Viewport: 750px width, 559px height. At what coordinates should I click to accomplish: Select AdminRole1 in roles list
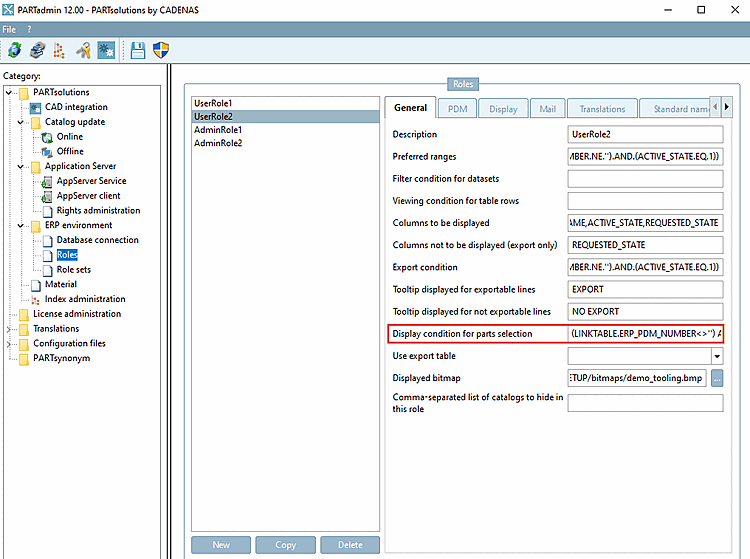286,130
